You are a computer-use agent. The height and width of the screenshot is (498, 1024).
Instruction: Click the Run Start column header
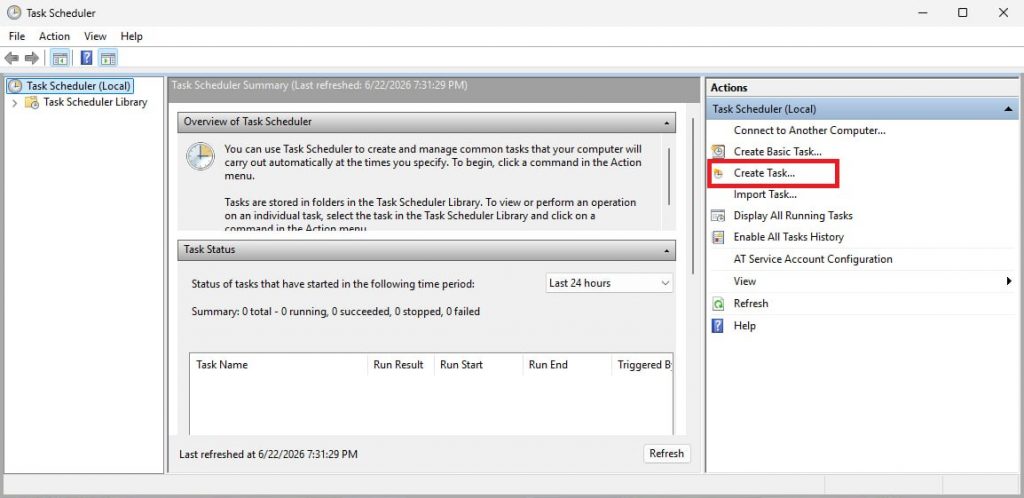tap(478, 365)
